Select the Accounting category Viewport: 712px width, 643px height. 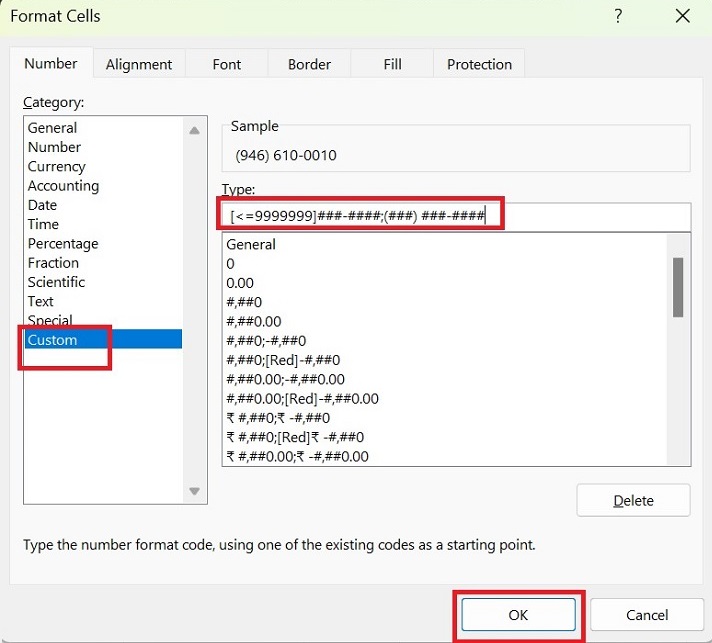pyautogui.click(x=63, y=186)
